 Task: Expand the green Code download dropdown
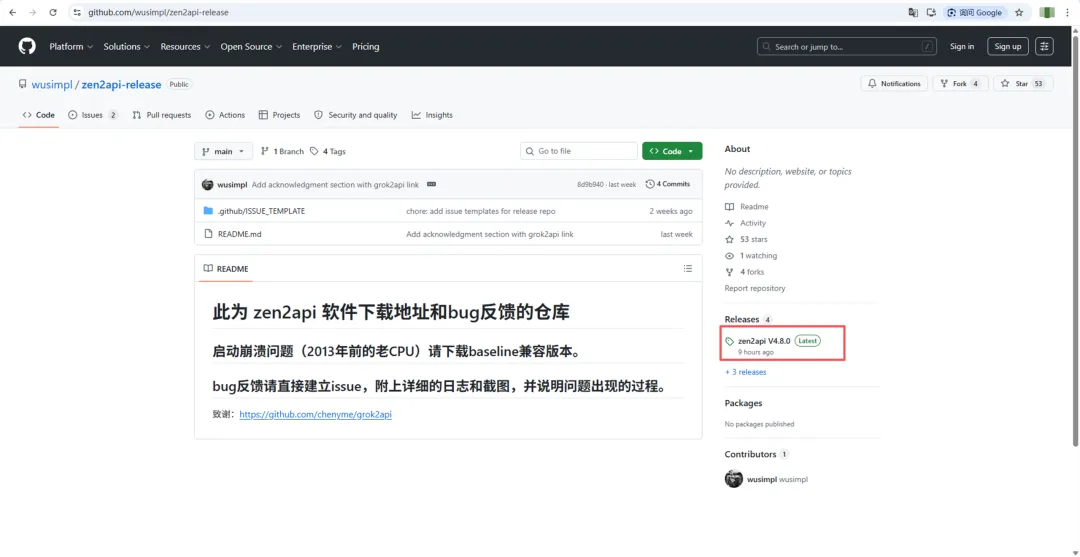click(x=672, y=151)
